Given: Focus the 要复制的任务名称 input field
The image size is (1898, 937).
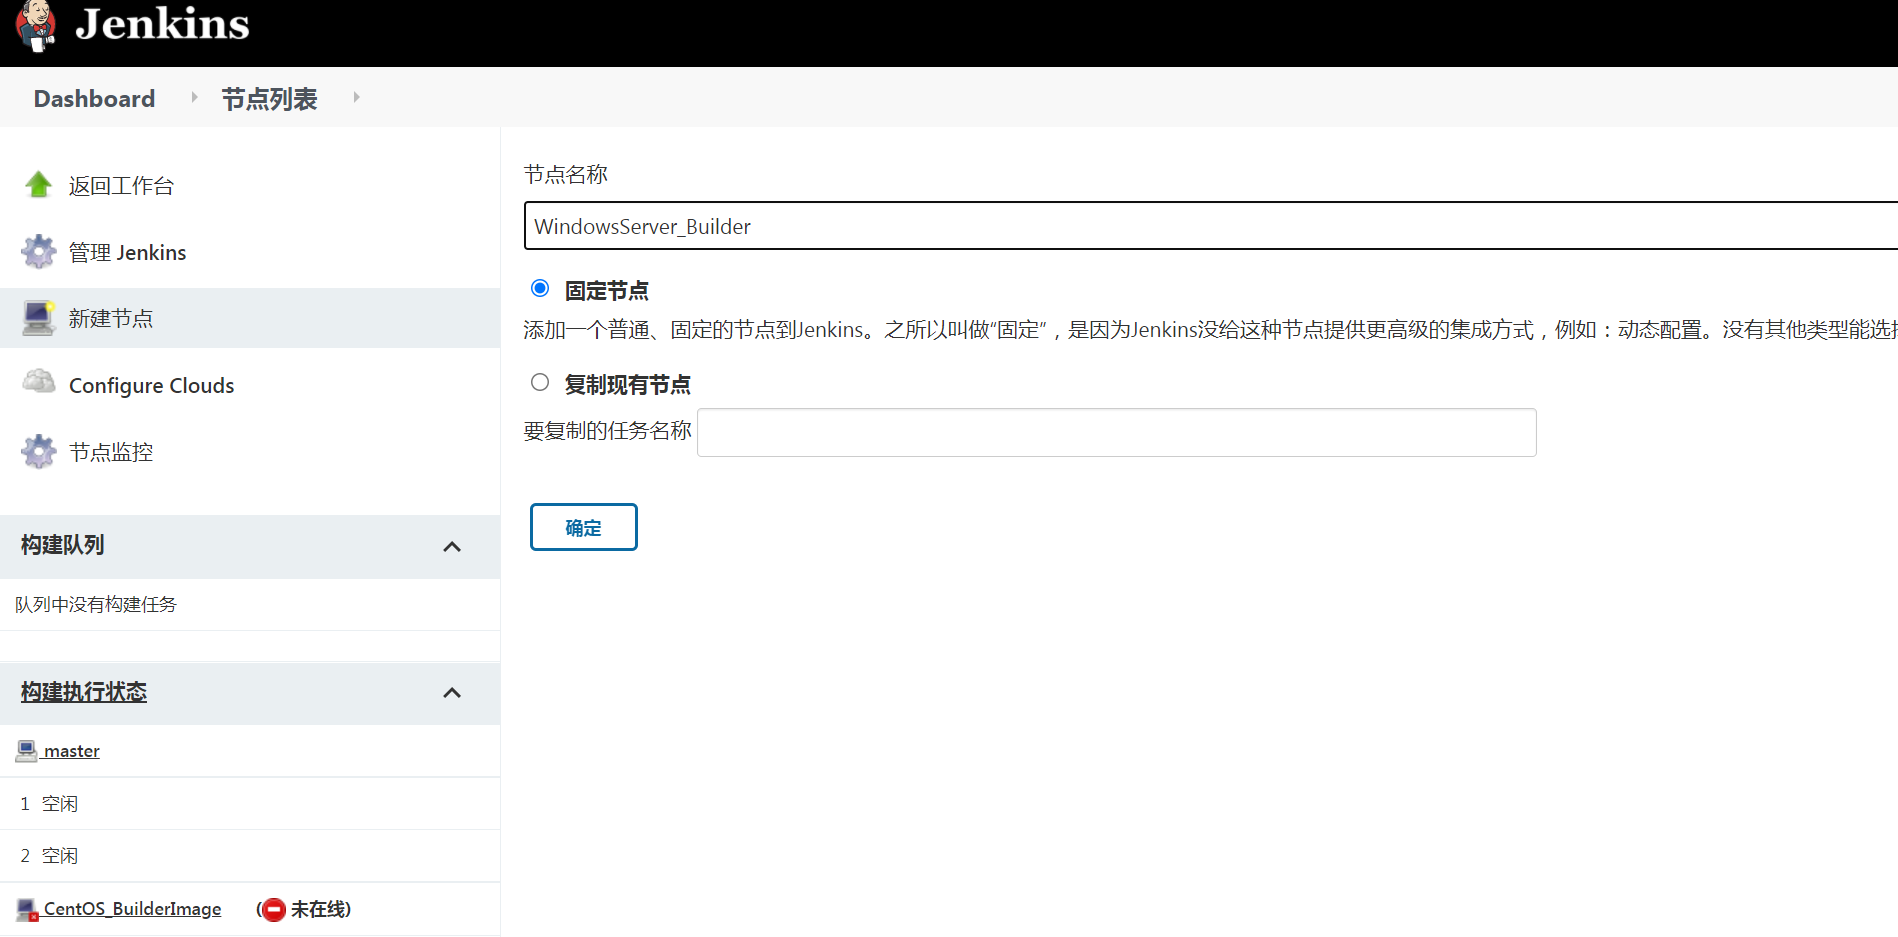Looking at the screenshot, I should pyautogui.click(x=1116, y=432).
